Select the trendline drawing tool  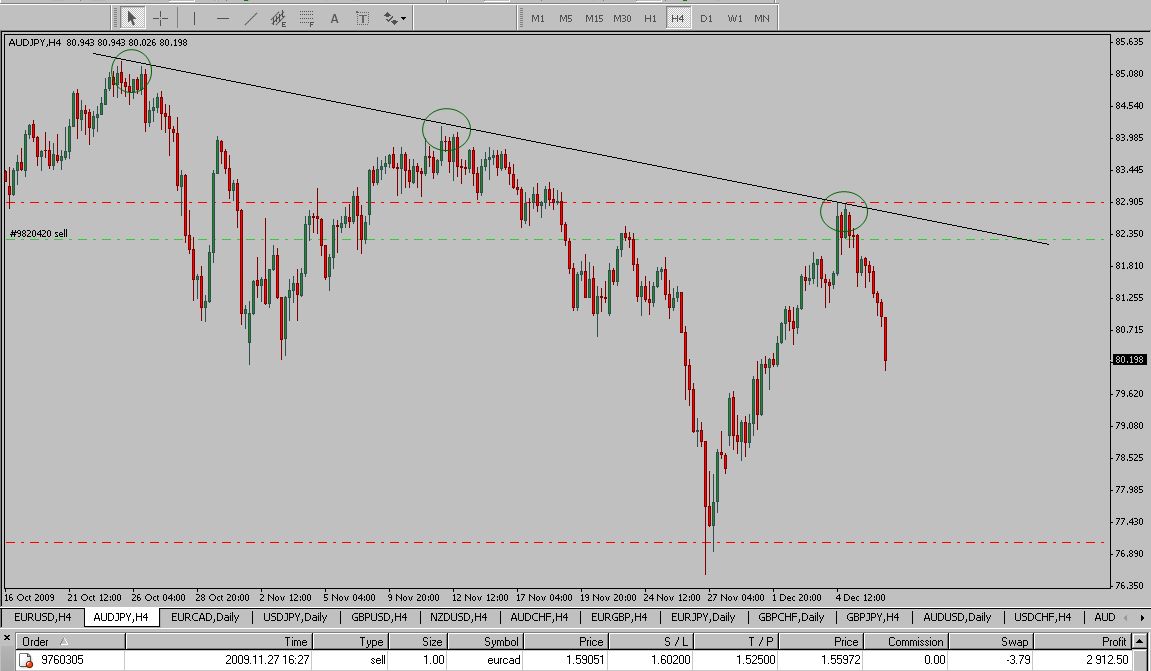click(250, 18)
